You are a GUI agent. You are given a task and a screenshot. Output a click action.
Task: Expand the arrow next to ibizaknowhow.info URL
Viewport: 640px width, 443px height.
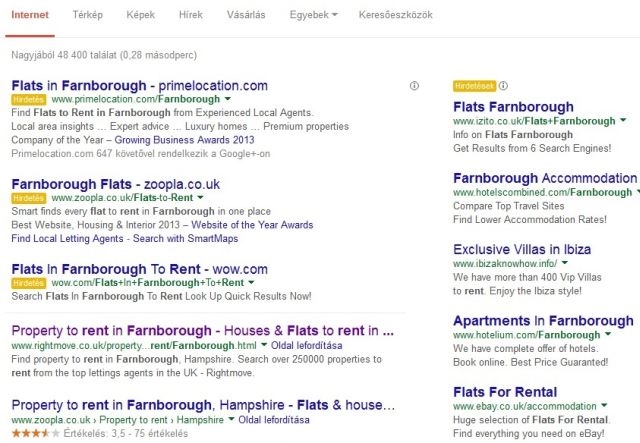[x=564, y=263]
